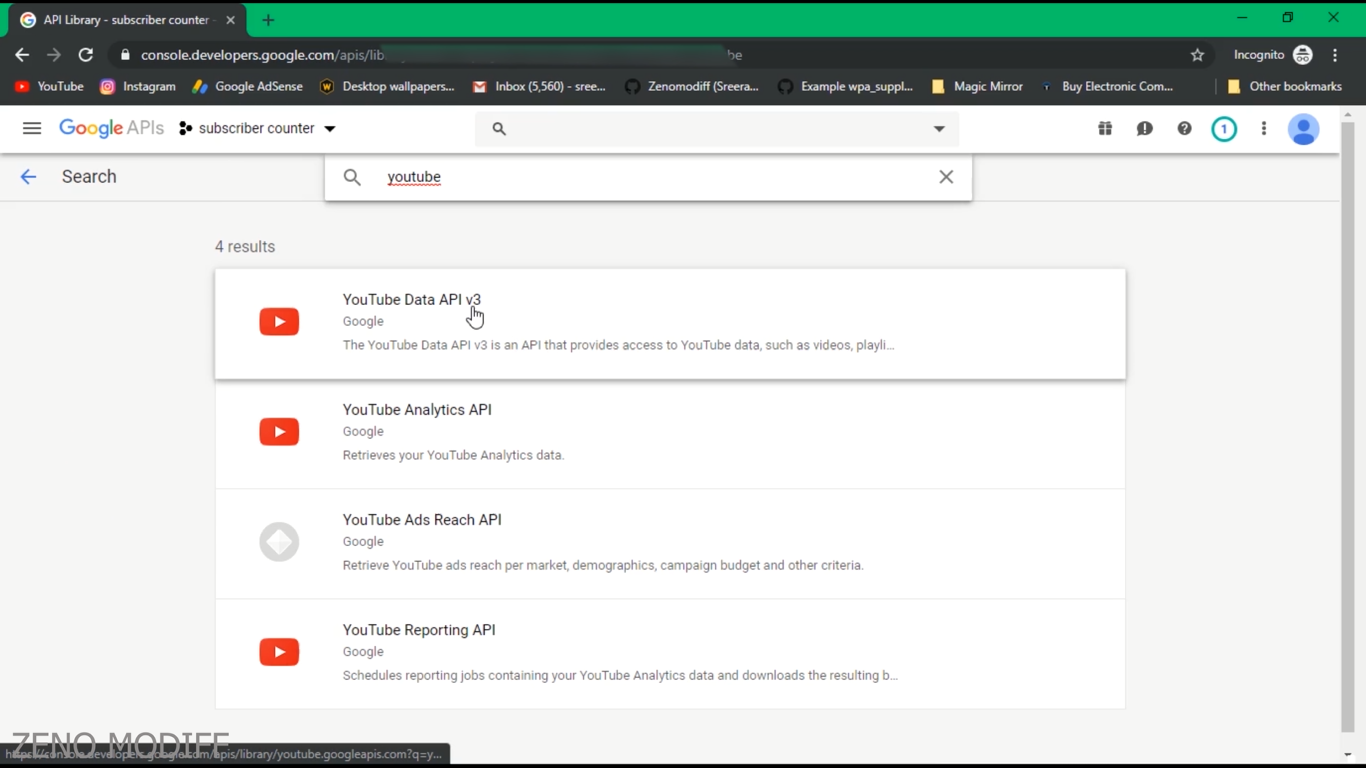This screenshot has height=768, width=1366.
Task: Open the Desktop wallpapers bookmark
Action: 386,87
